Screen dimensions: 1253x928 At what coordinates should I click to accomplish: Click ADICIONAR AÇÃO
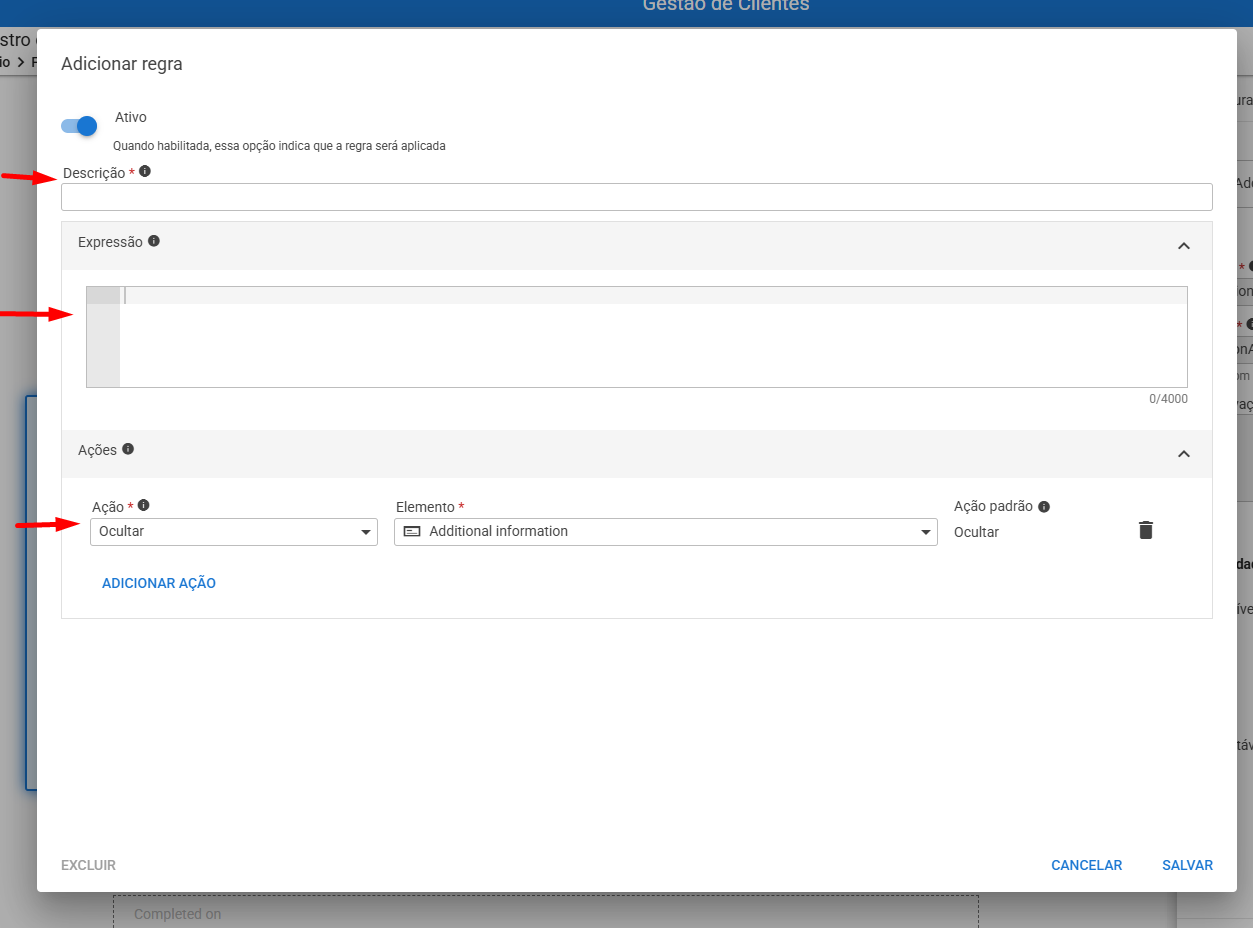159,583
